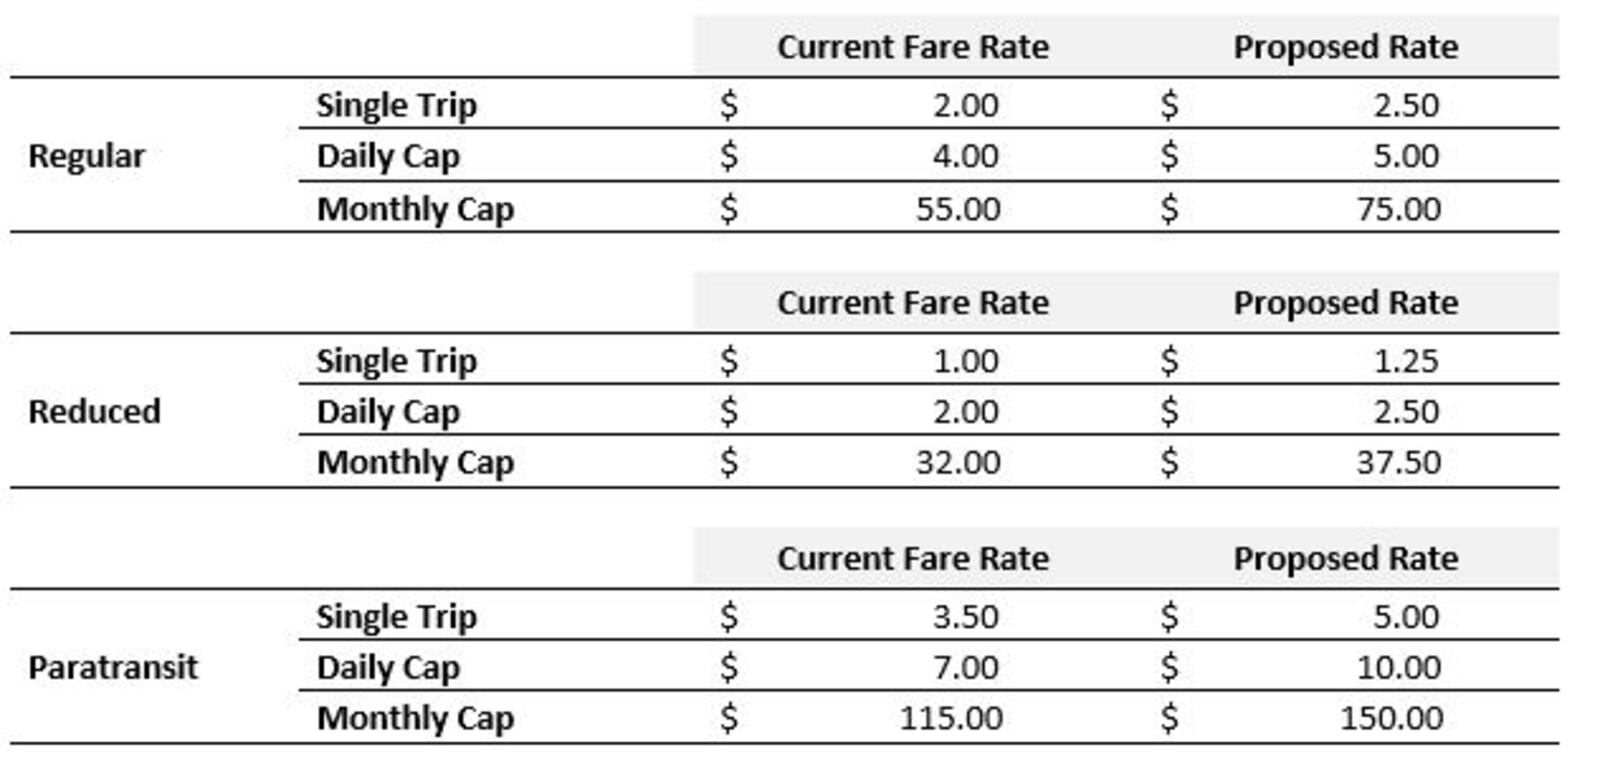Click the Reduced current monthly cap 32.00
This screenshot has width=1600, height=775.
pos(957,462)
